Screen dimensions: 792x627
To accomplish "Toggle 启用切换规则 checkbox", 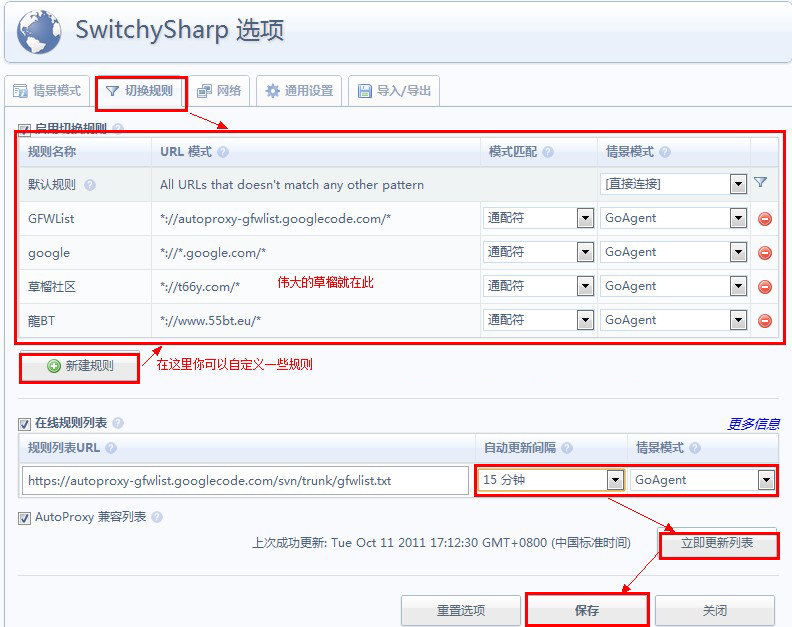I will [24, 130].
